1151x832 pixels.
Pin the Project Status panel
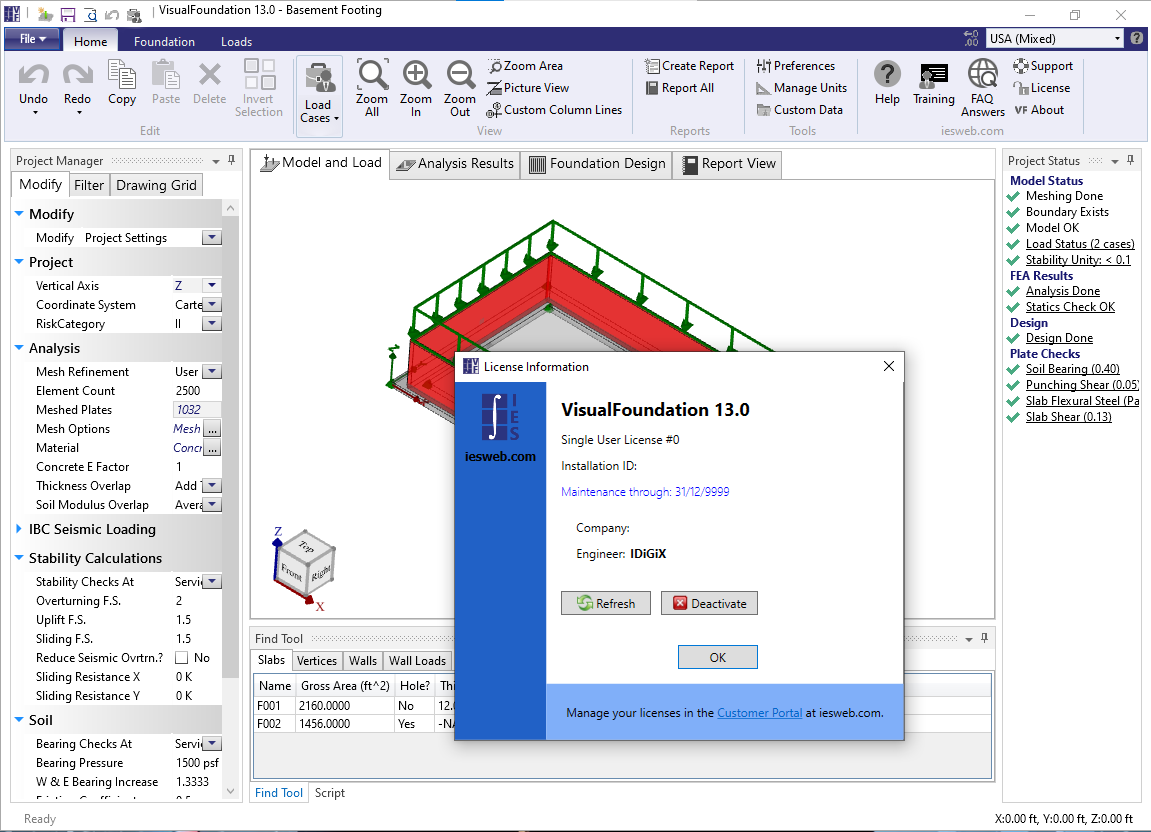click(1130, 160)
